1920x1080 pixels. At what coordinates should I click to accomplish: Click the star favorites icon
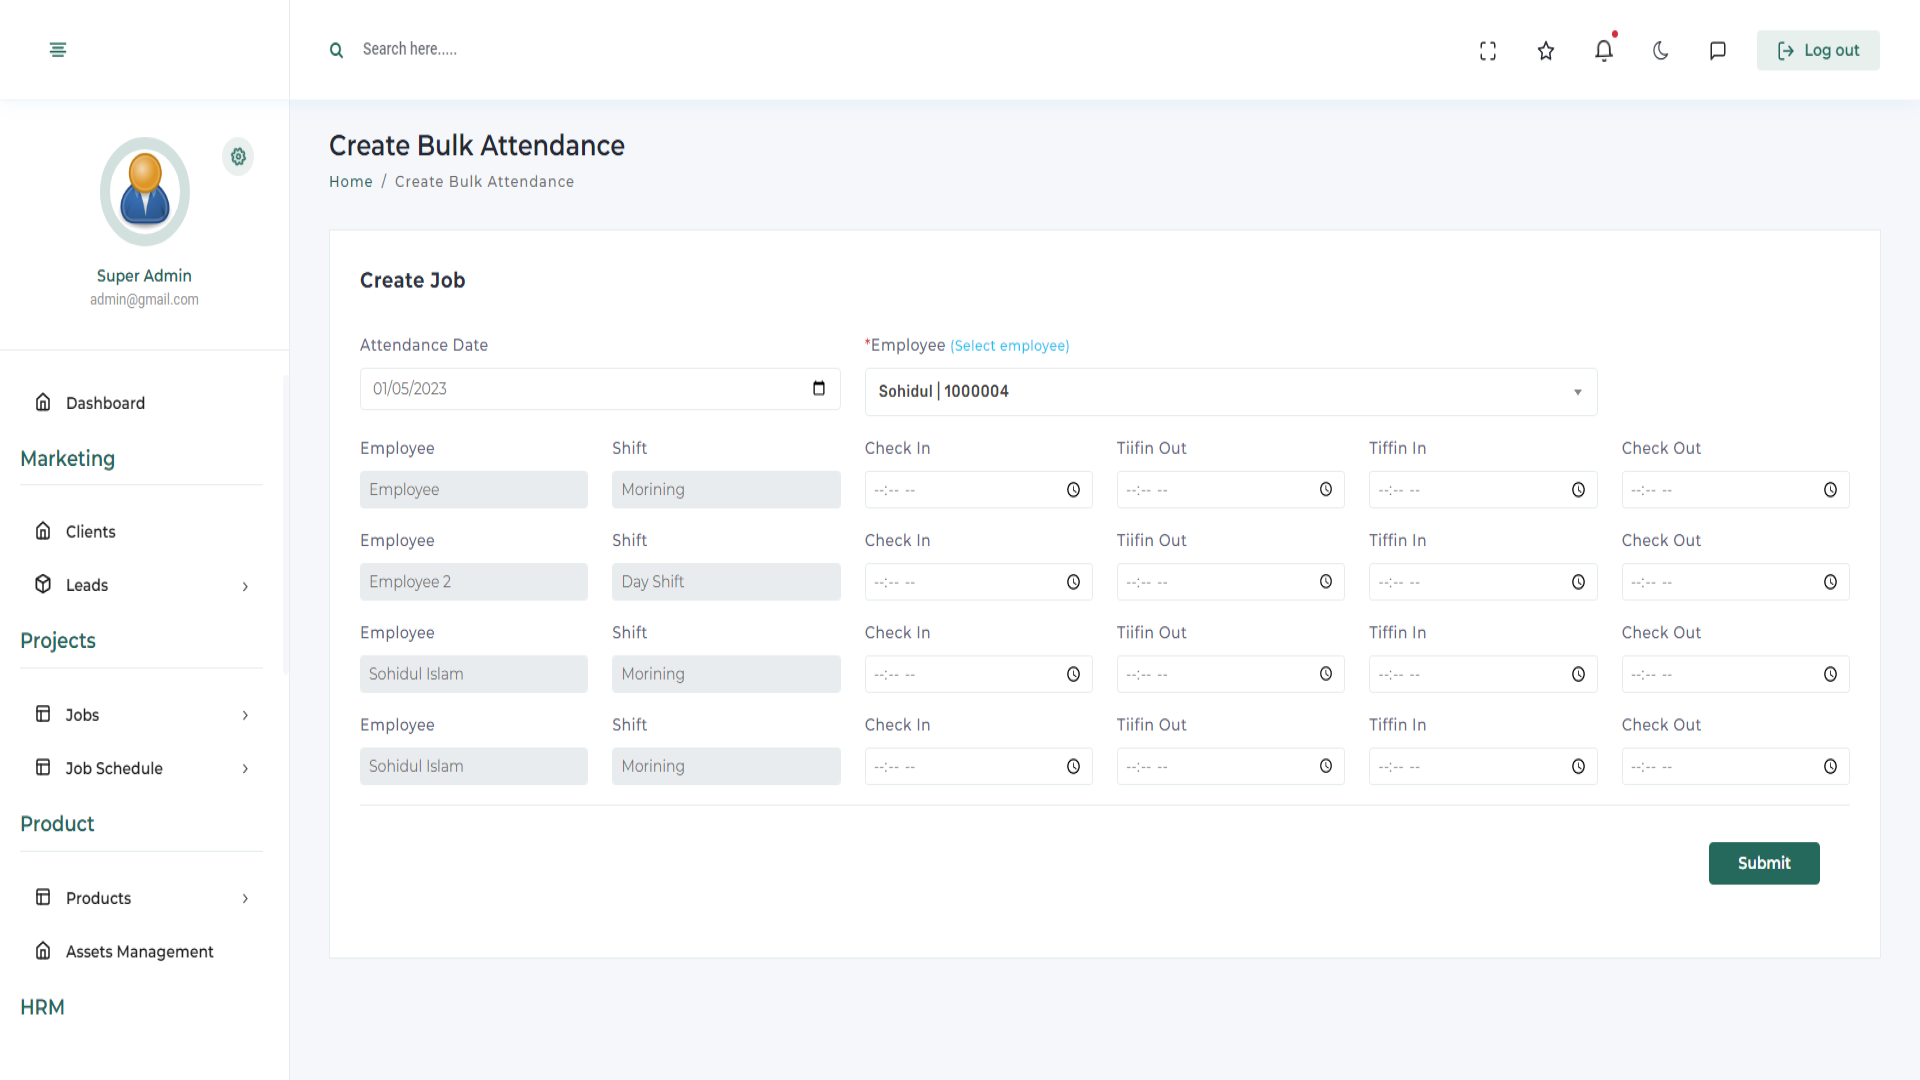click(1546, 51)
